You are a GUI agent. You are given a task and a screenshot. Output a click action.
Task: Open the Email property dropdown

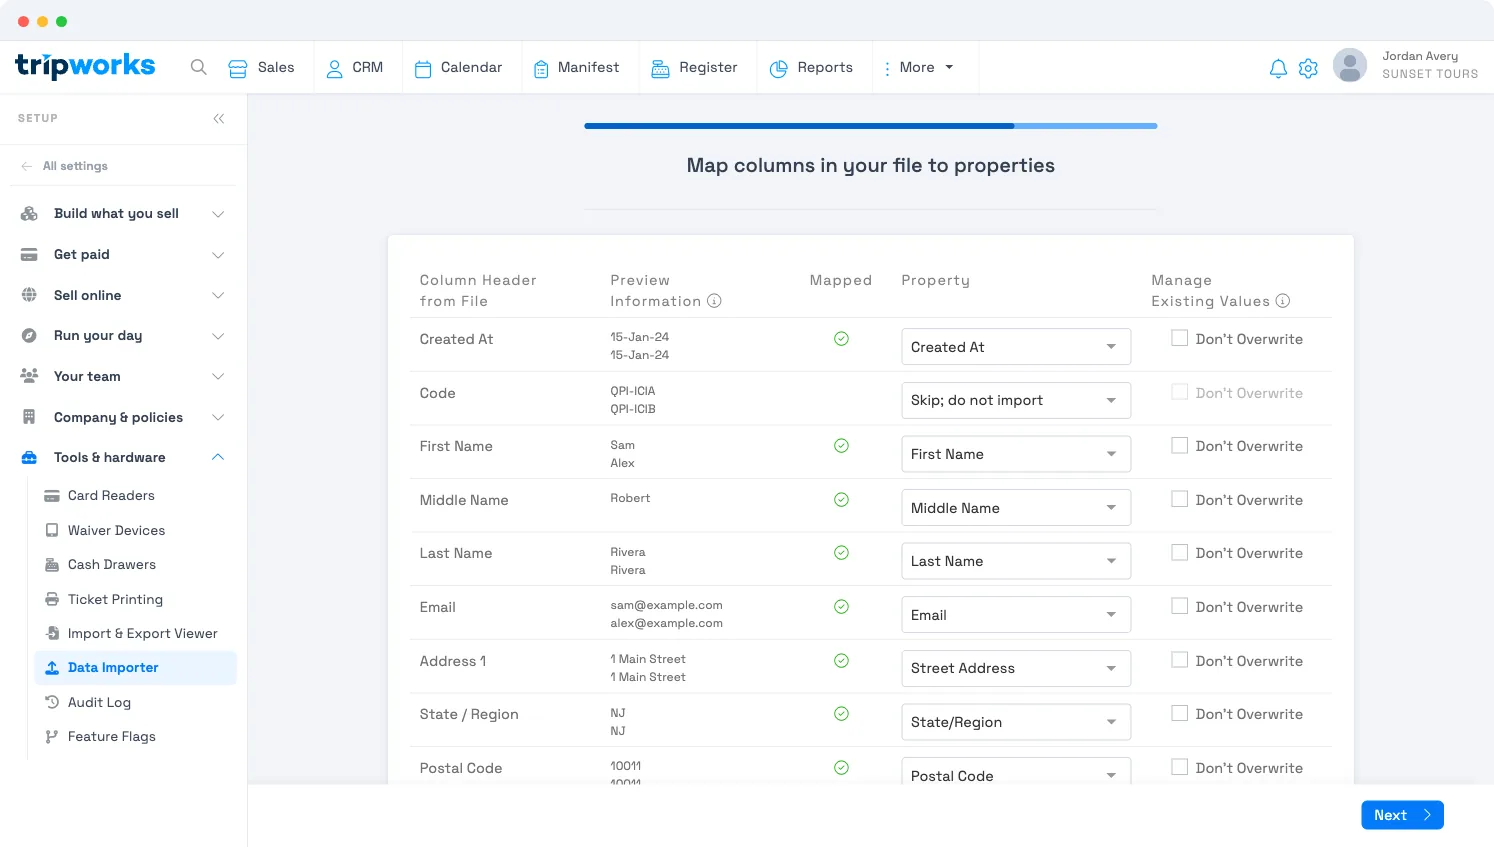1016,615
